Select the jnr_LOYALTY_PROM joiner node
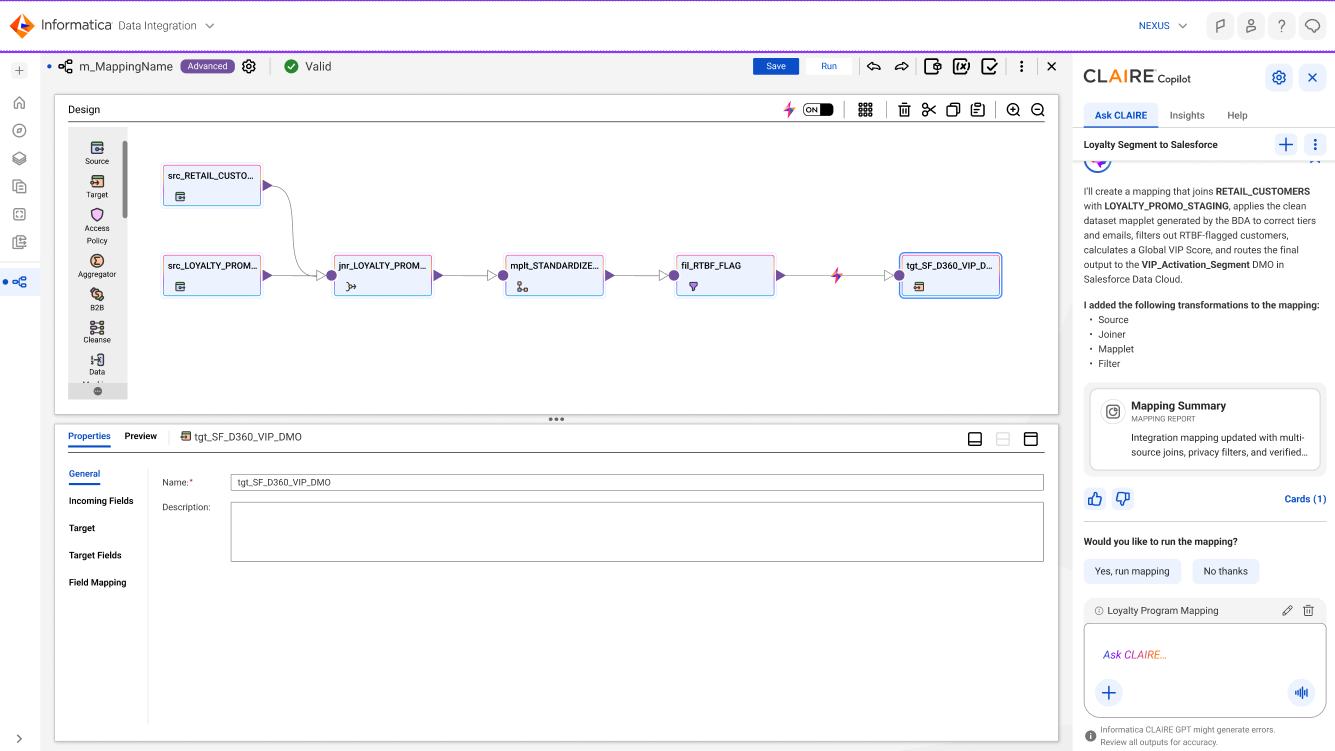1335x751 pixels. (383, 275)
